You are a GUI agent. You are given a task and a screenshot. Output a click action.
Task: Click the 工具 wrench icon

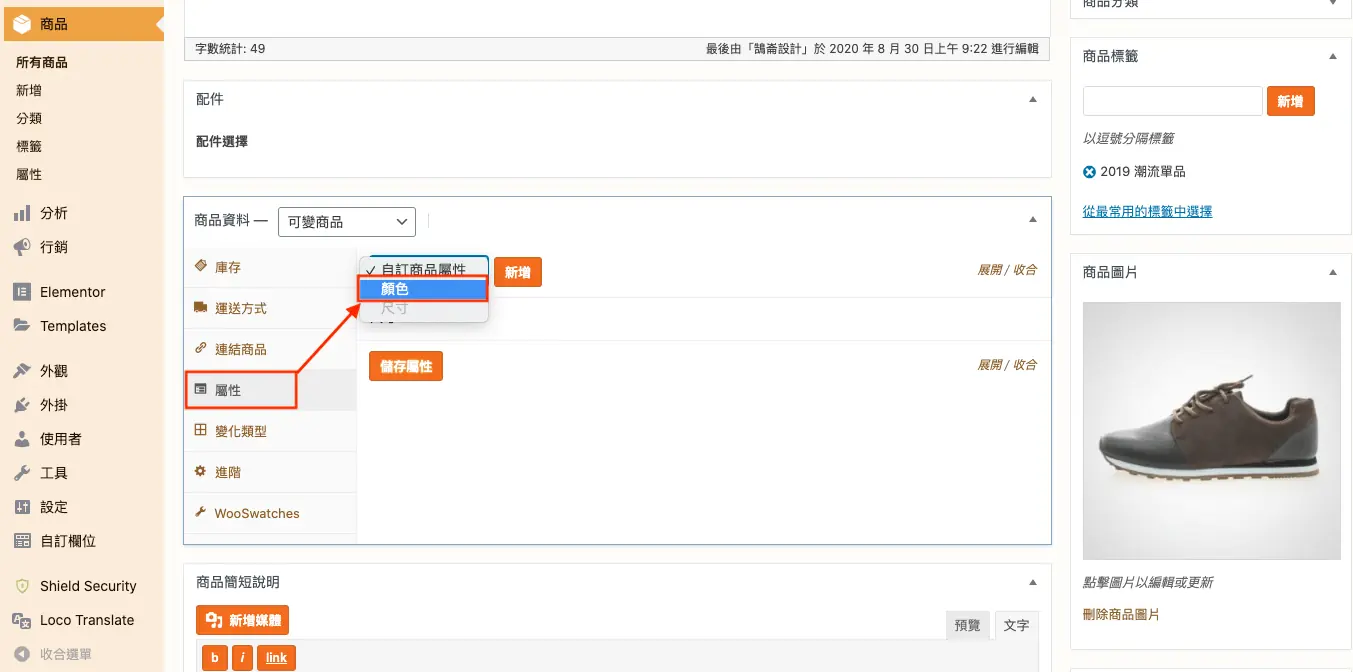tap(22, 473)
